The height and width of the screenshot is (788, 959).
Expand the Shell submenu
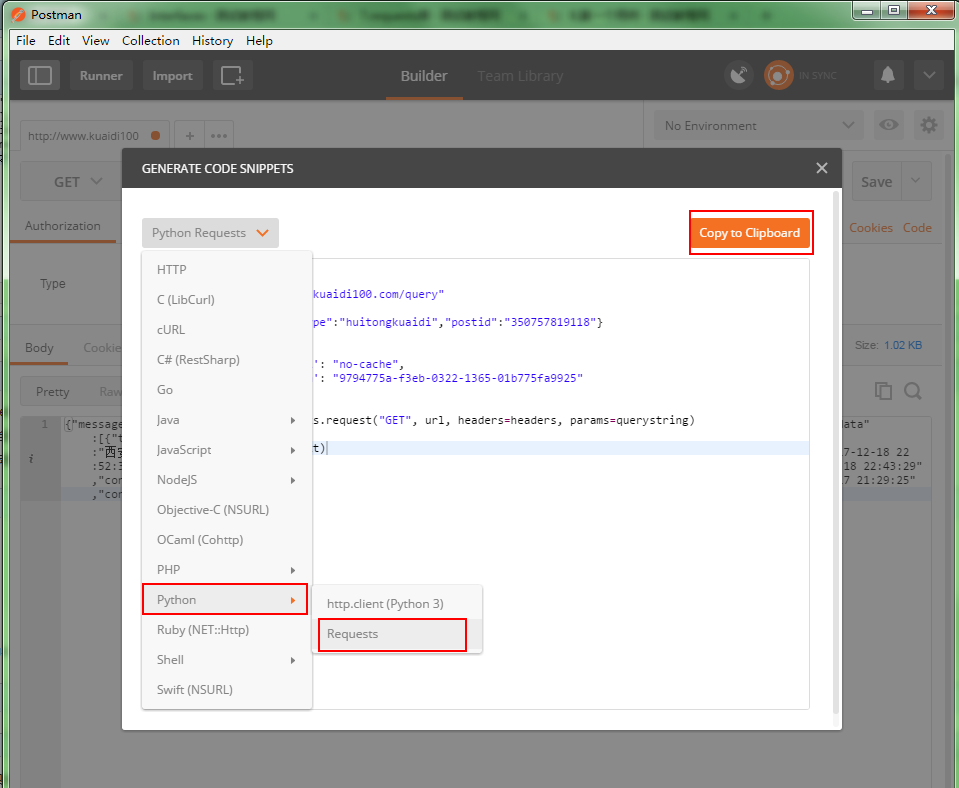click(x=226, y=660)
